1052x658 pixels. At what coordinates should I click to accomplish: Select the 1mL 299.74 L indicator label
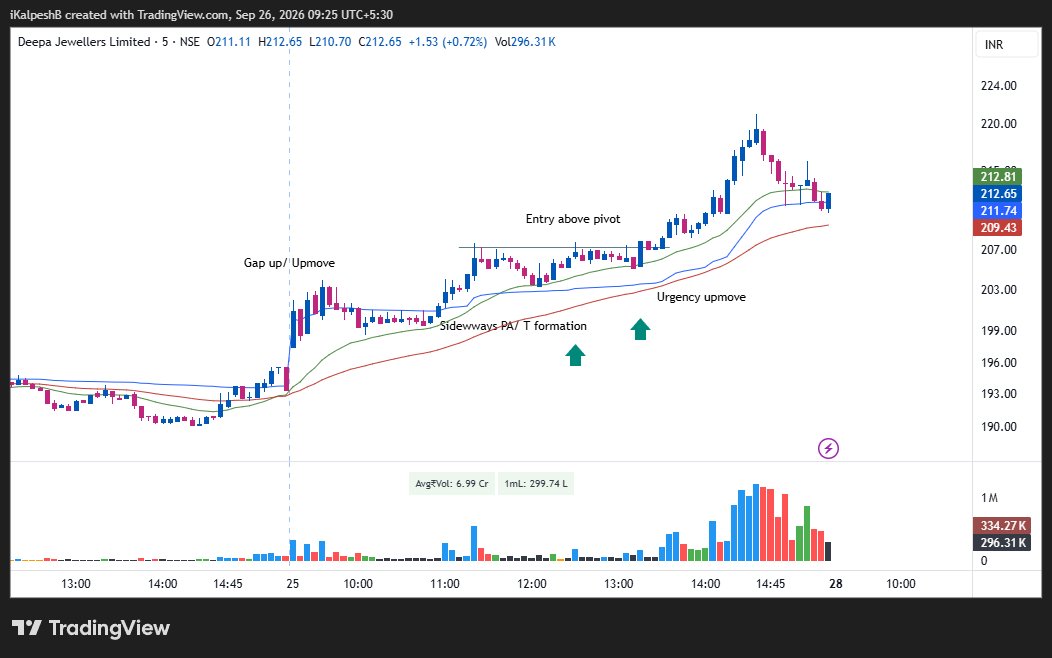[535, 484]
